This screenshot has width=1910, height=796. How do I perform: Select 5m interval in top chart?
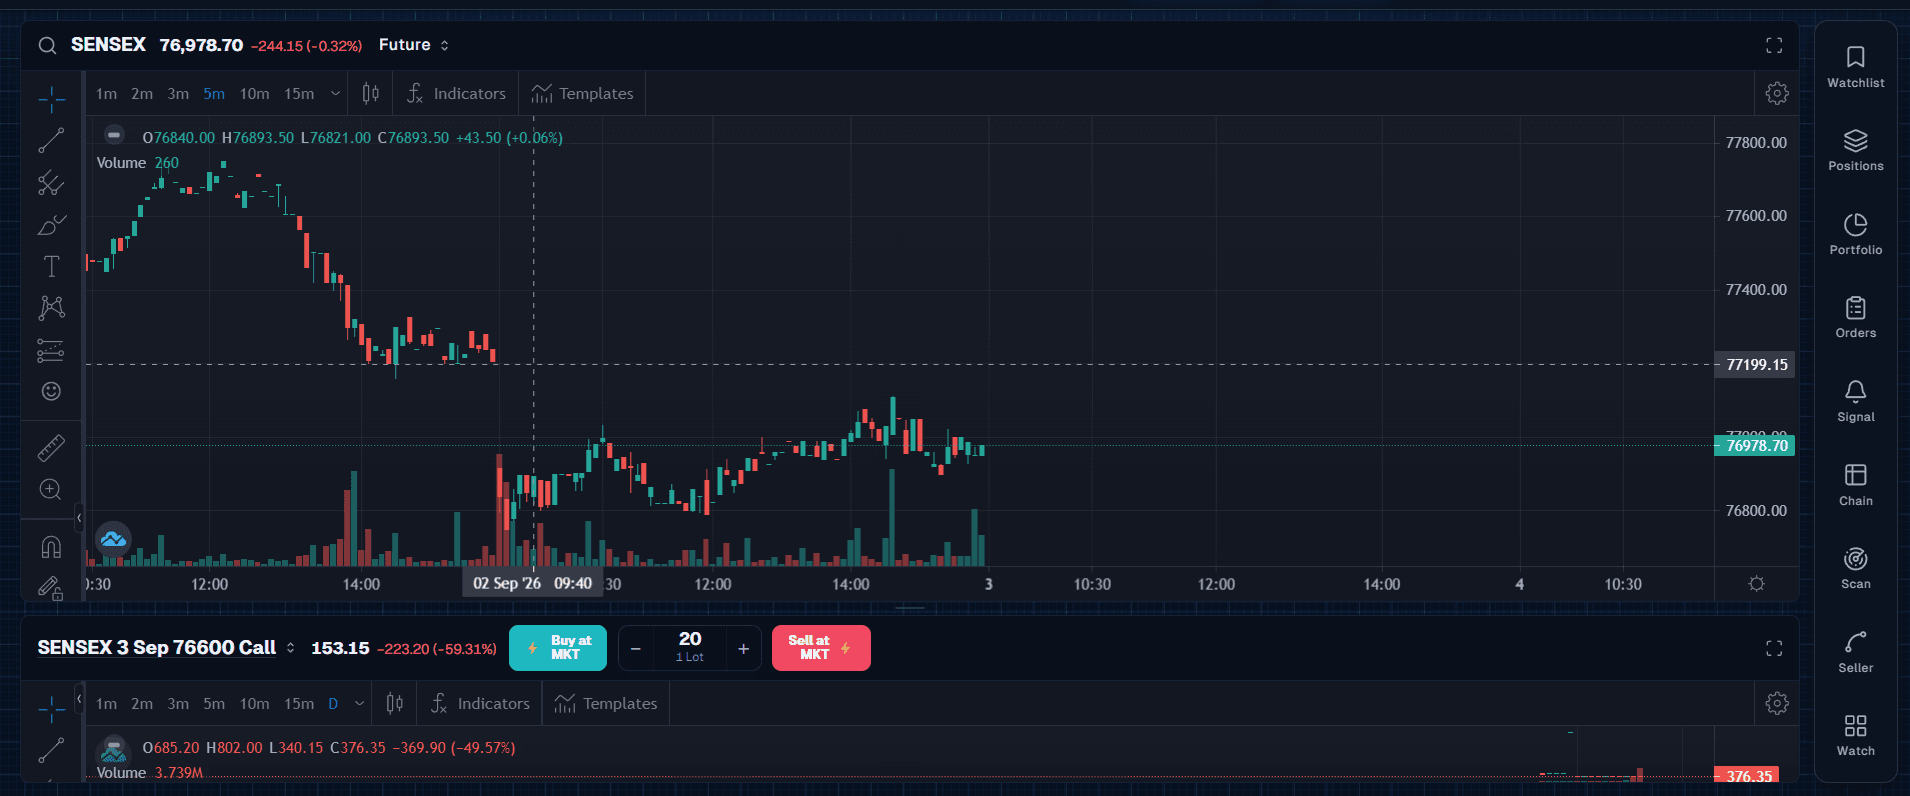pyautogui.click(x=214, y=93)
